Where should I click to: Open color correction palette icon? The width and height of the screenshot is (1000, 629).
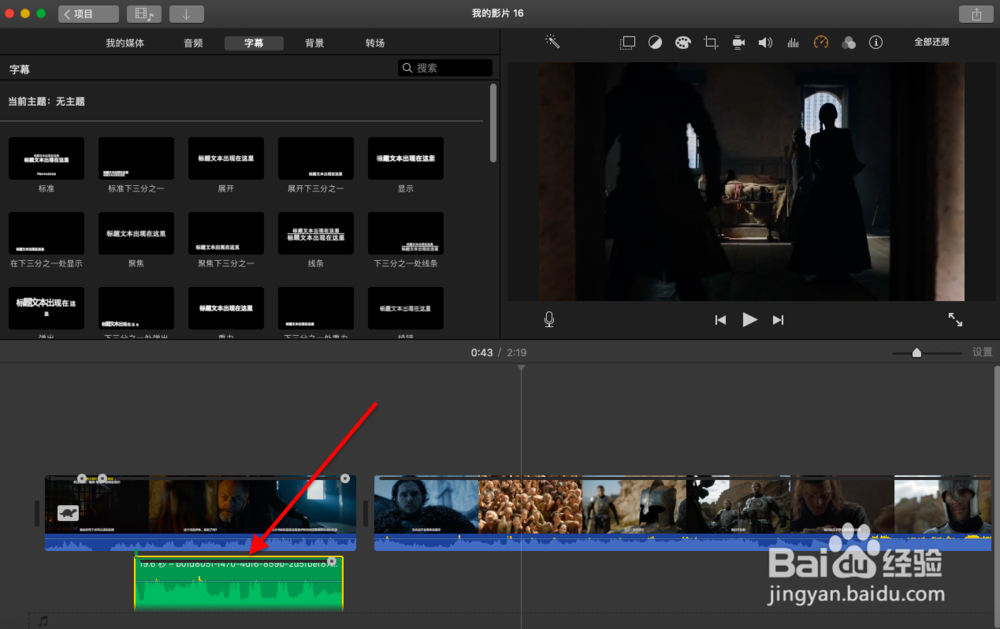(683, 43)
